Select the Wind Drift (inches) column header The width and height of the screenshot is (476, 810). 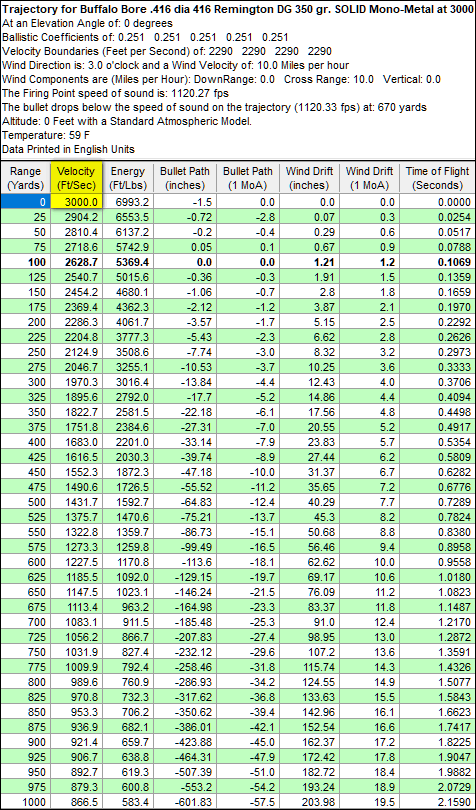coord(310,178)
